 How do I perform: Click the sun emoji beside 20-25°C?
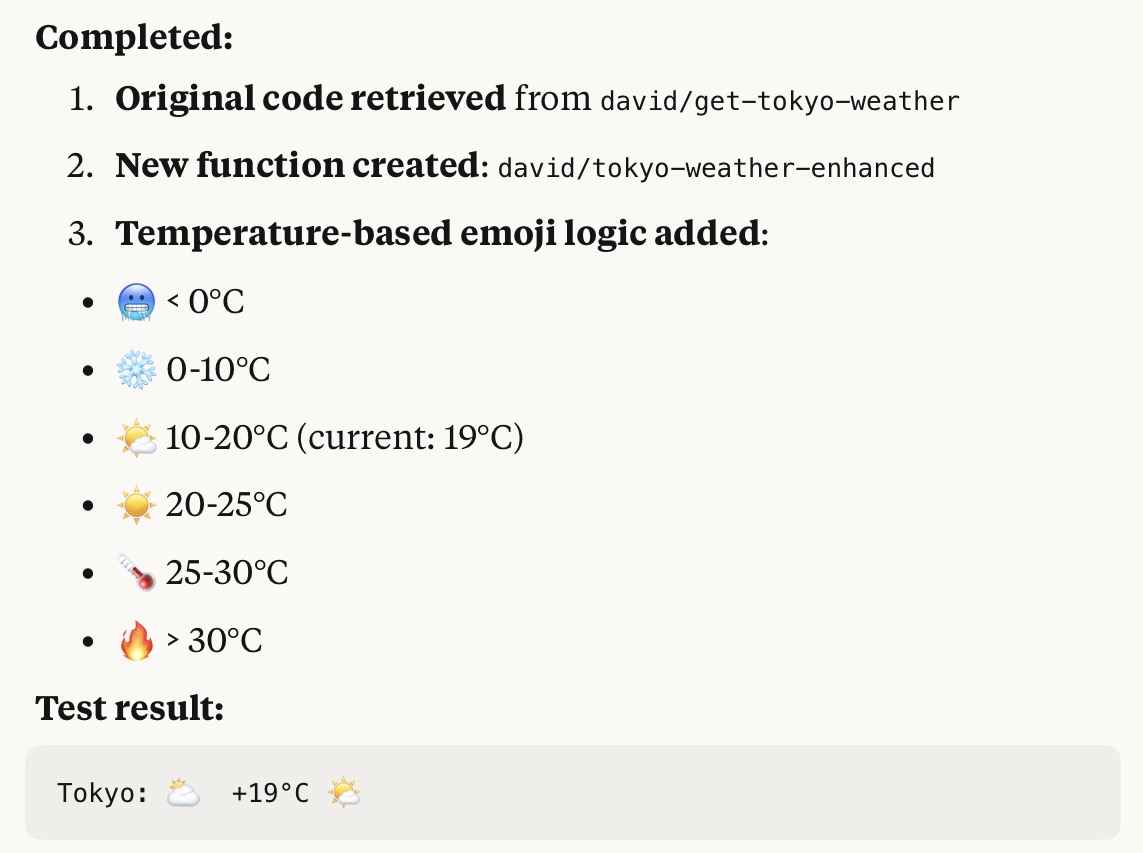[x=136, y=505]
